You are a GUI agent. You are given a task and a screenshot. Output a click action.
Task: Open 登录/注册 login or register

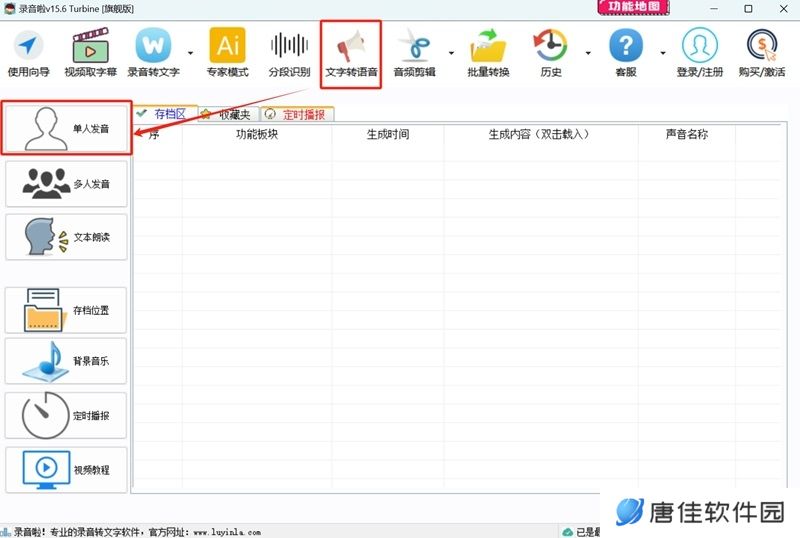point(700,53)
